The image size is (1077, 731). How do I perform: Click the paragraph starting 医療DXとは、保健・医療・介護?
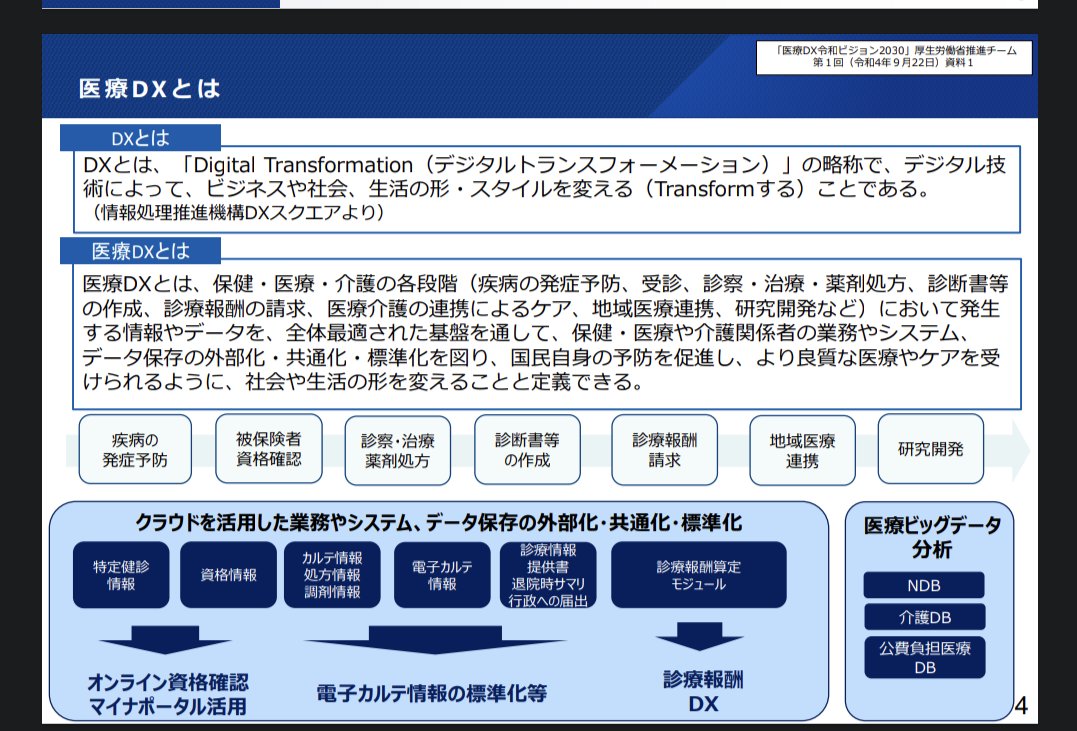pyautogui.click(x=545, y=333)
